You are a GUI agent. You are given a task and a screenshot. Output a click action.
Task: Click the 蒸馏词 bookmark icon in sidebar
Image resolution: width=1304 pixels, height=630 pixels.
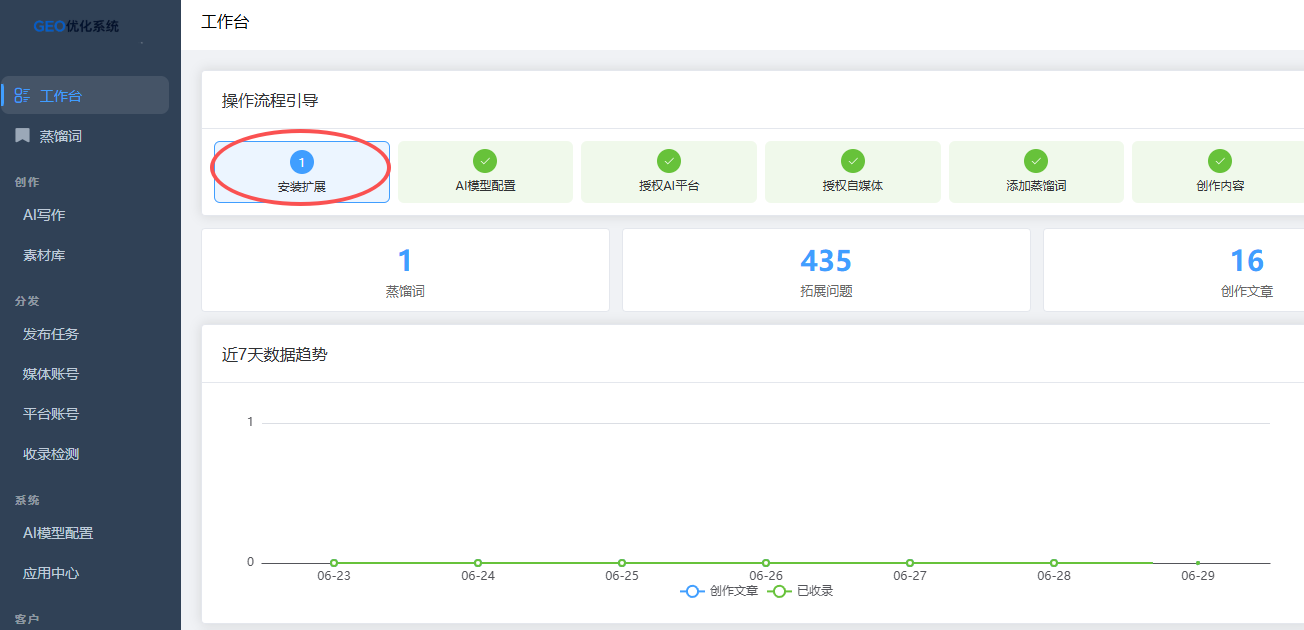22,135
